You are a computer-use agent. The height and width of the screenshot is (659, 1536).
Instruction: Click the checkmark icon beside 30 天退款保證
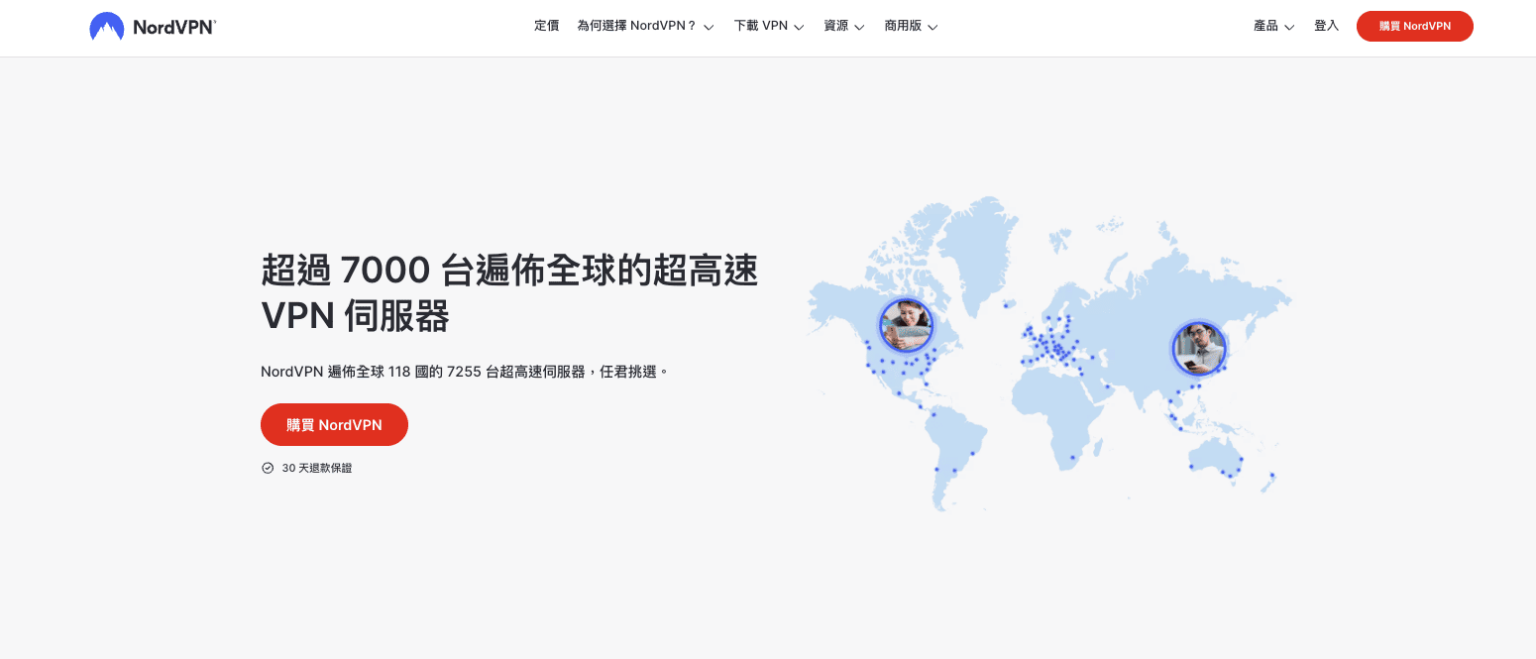(267, 467)
